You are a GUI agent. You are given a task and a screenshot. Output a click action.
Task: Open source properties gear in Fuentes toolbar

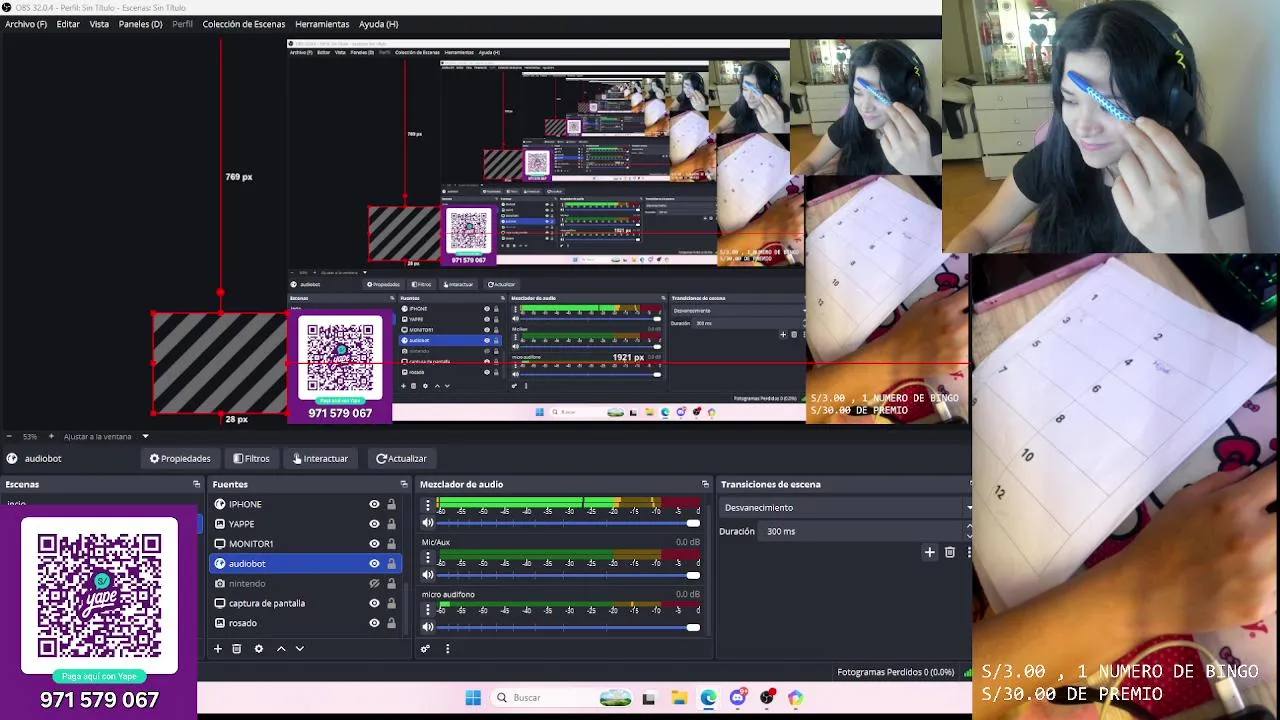click(x=259, y=649)
